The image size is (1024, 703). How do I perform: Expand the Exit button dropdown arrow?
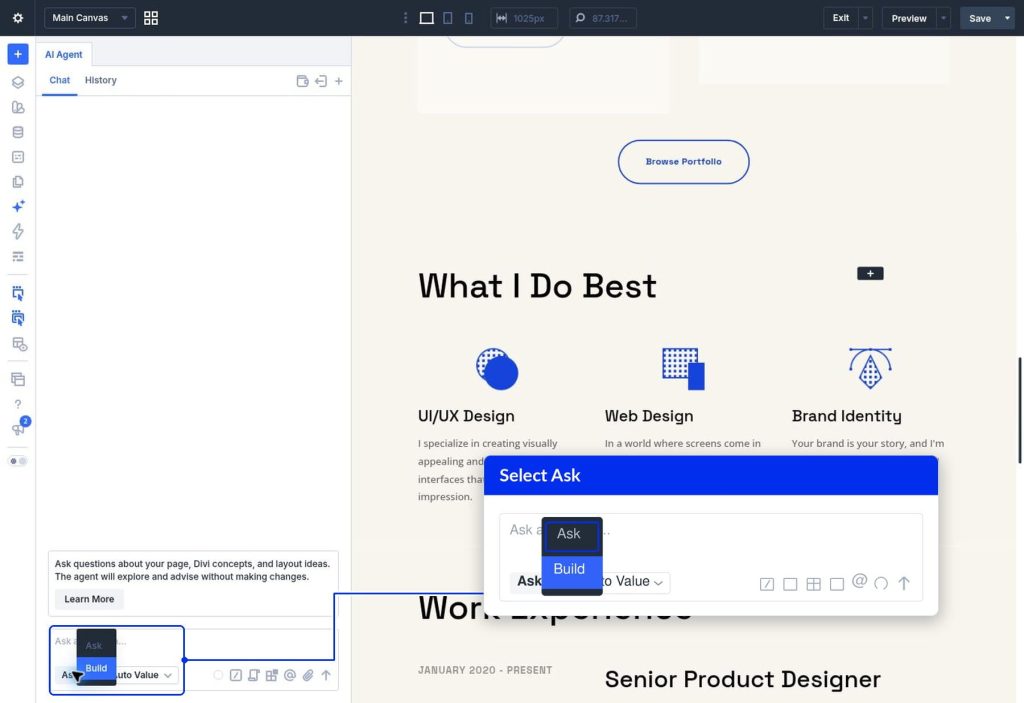(x=865, y=18)
